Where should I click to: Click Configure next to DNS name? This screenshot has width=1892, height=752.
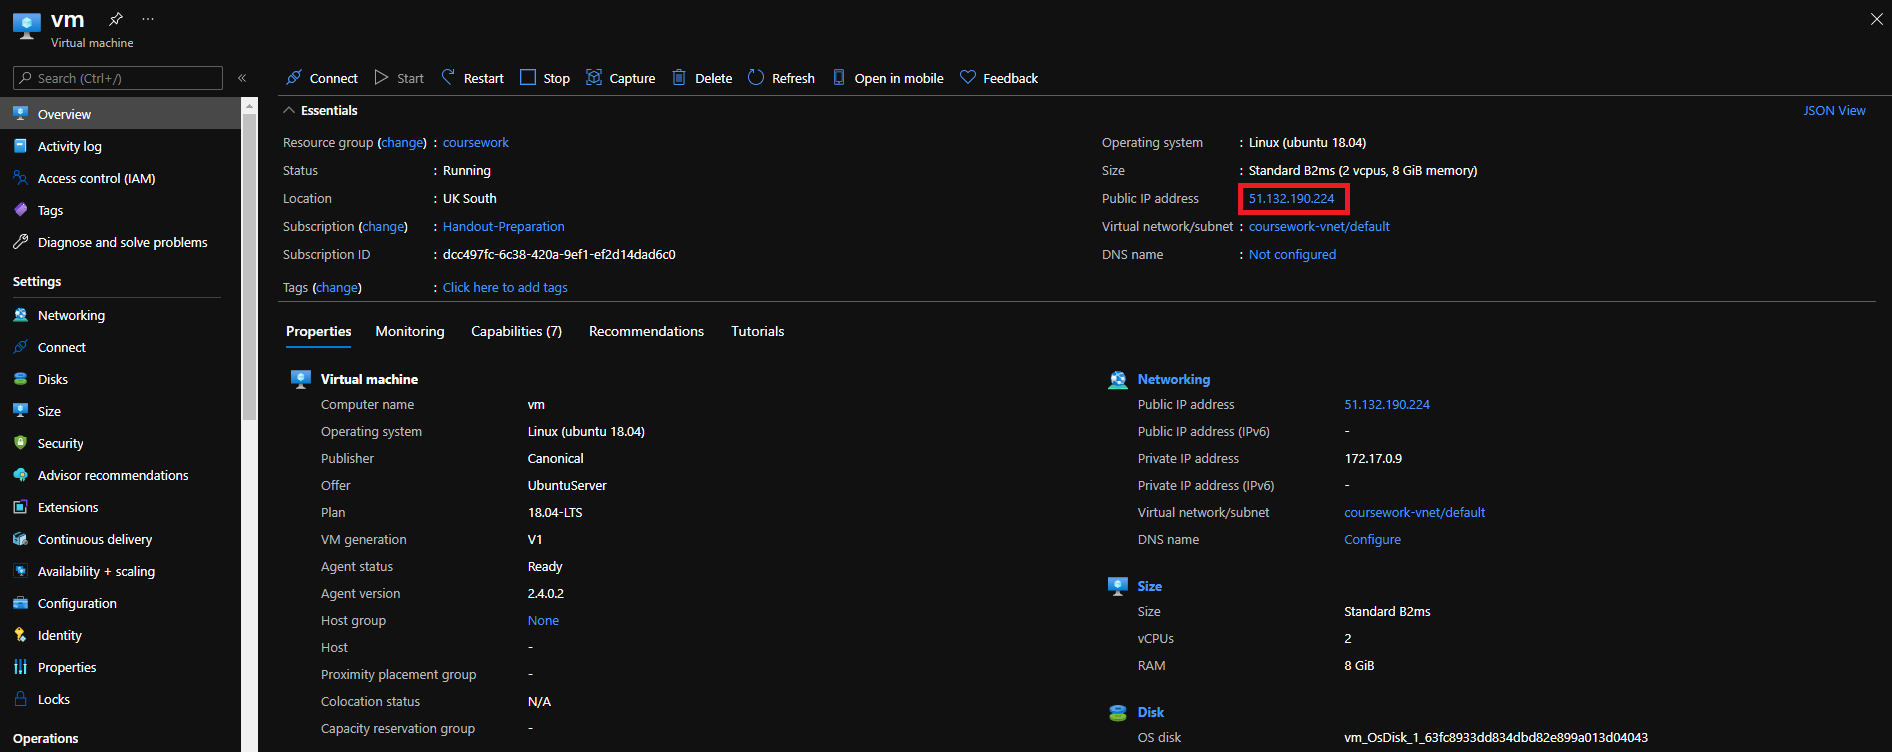[x=1372, y=540]
